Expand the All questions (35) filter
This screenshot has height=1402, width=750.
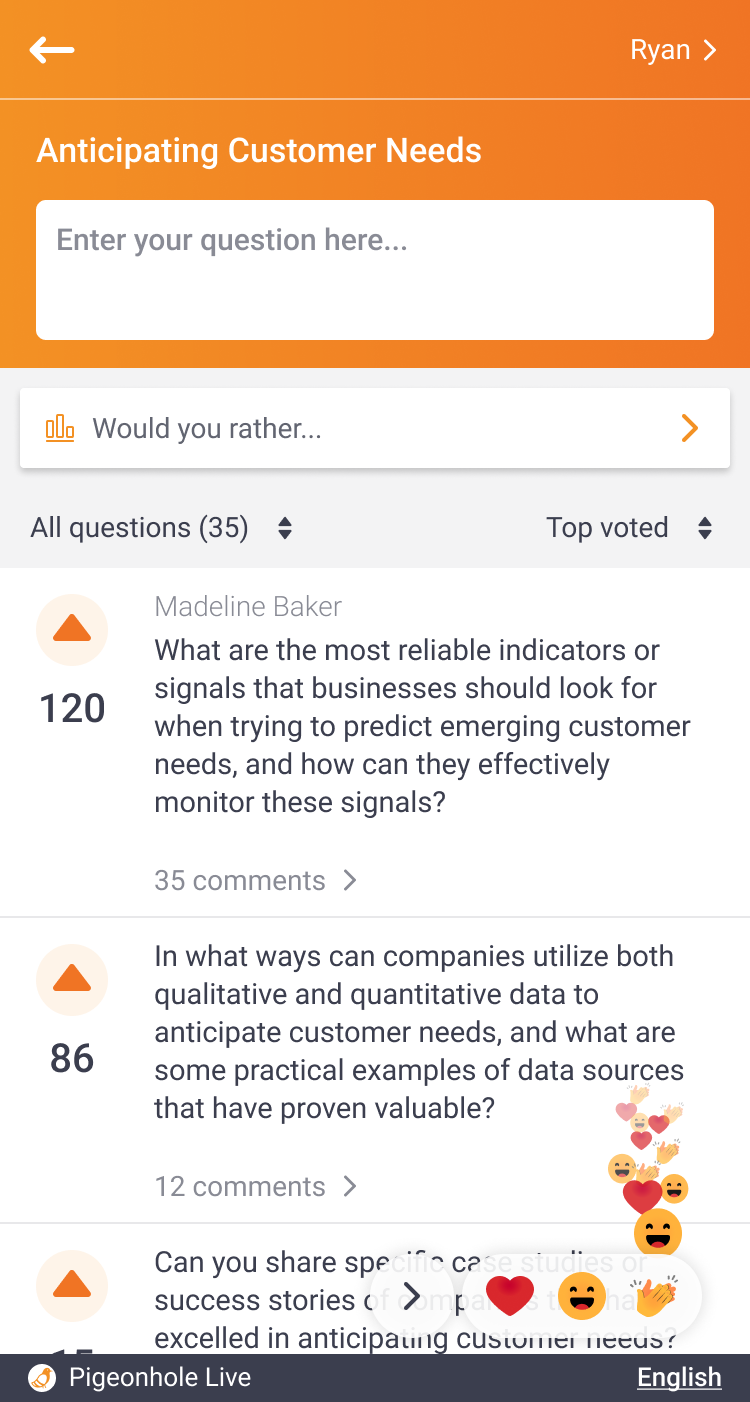161,528
